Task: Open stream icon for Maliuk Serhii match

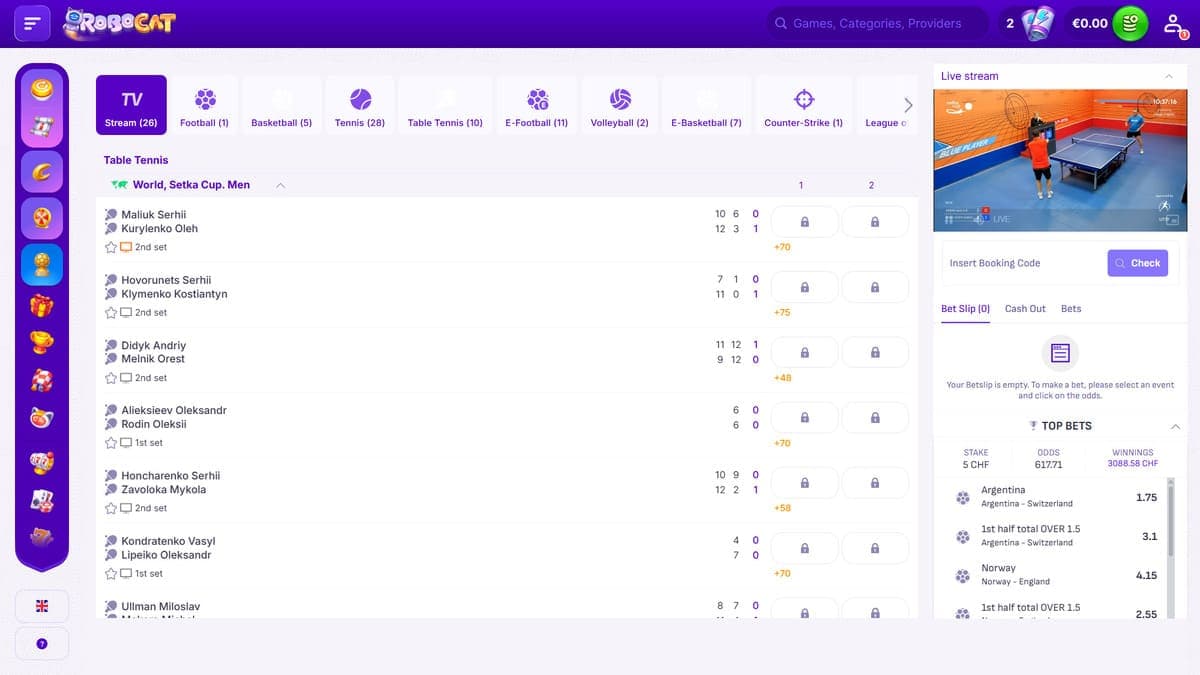Action: pyautogui.click(x=126, y=247)
